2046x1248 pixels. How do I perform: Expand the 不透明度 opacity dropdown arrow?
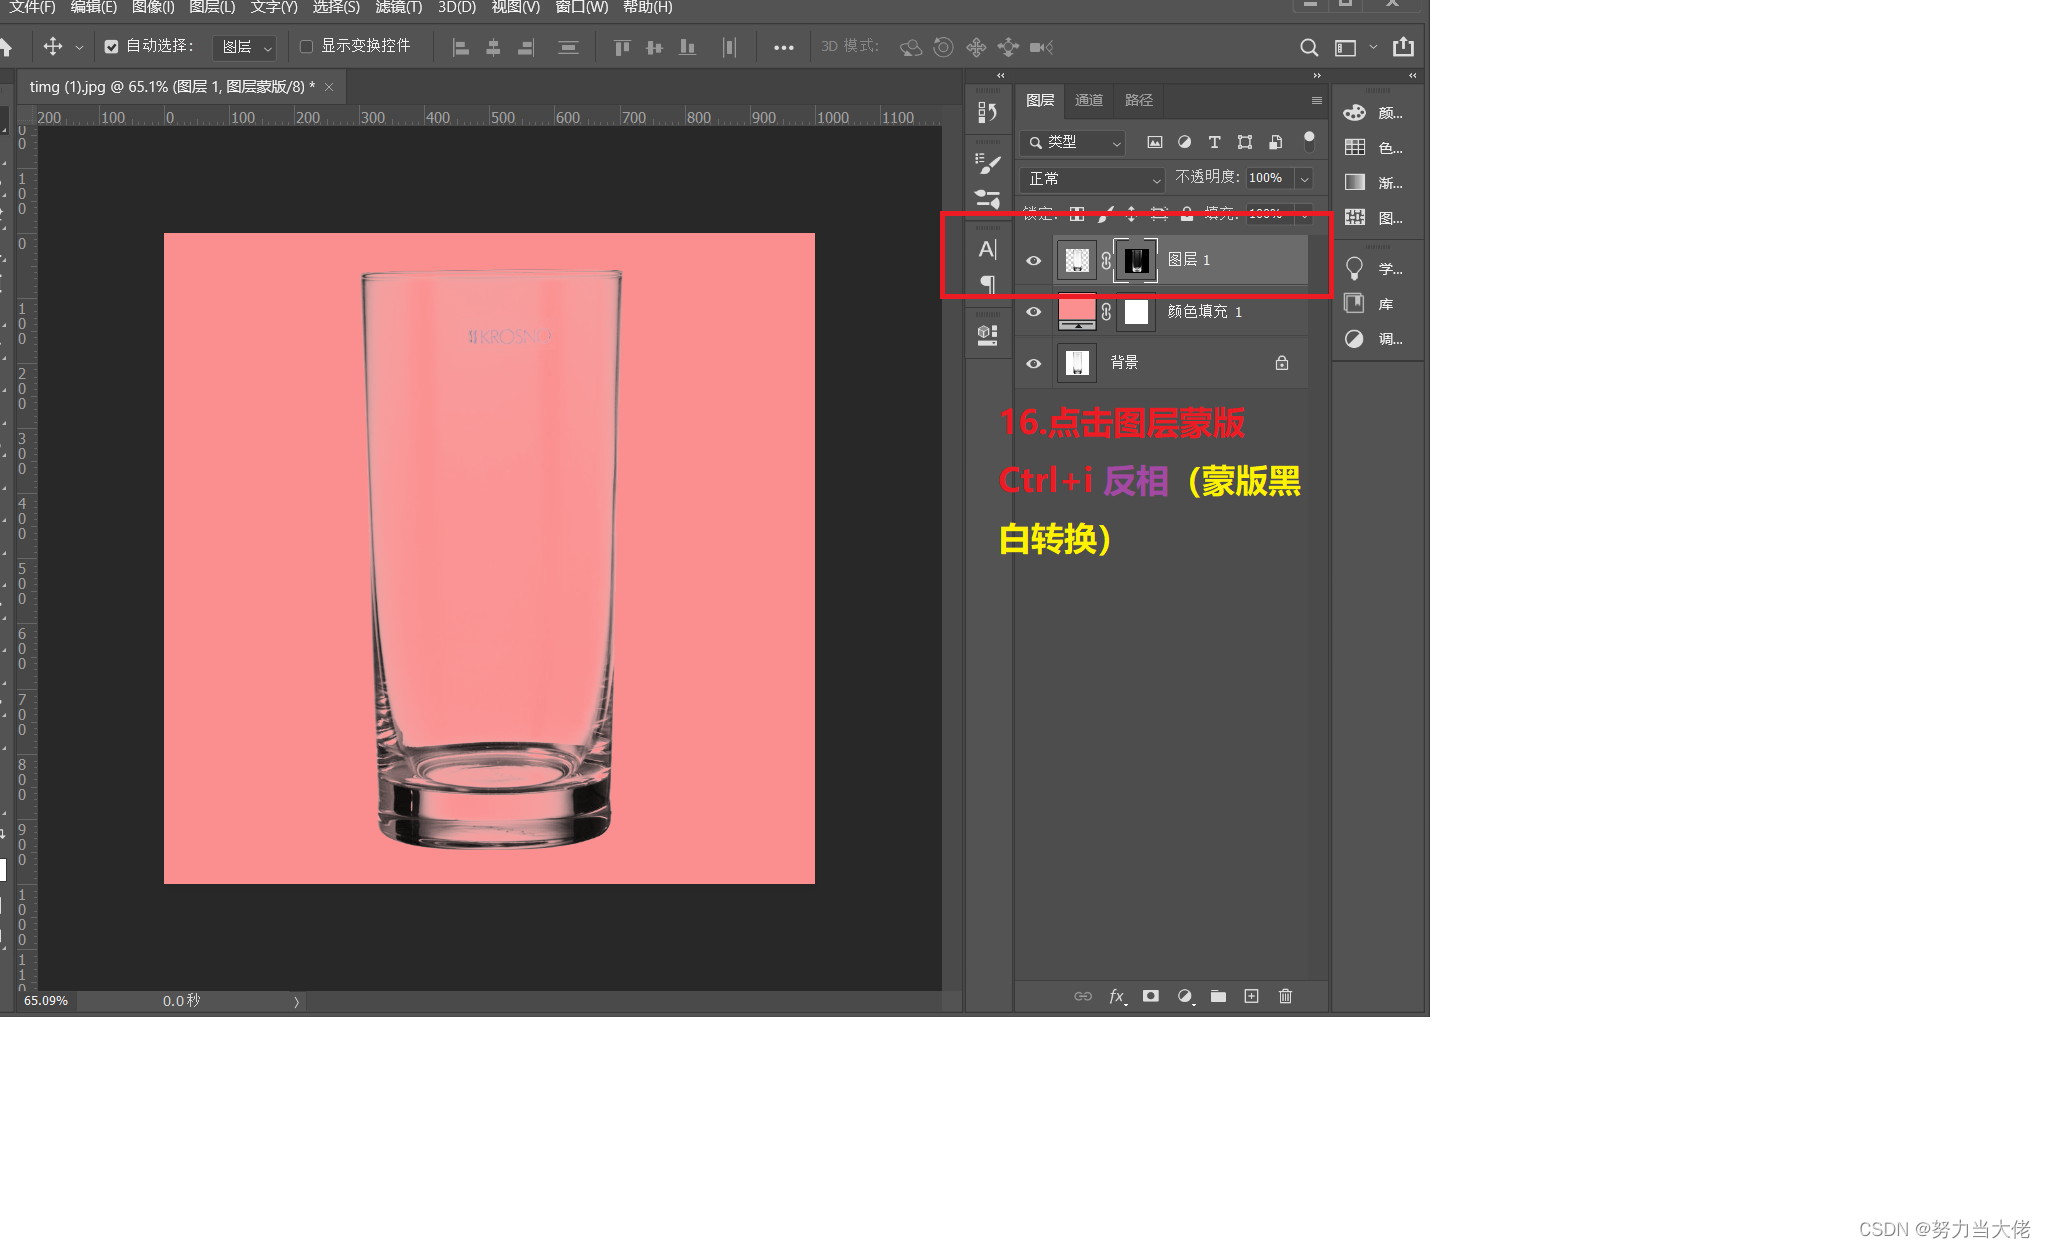(1304, 179)
